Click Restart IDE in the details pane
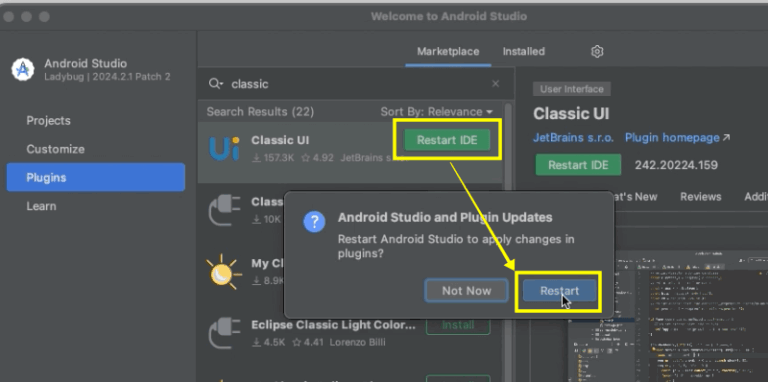The height and width of the screenshot is (382, 768). 578,165
